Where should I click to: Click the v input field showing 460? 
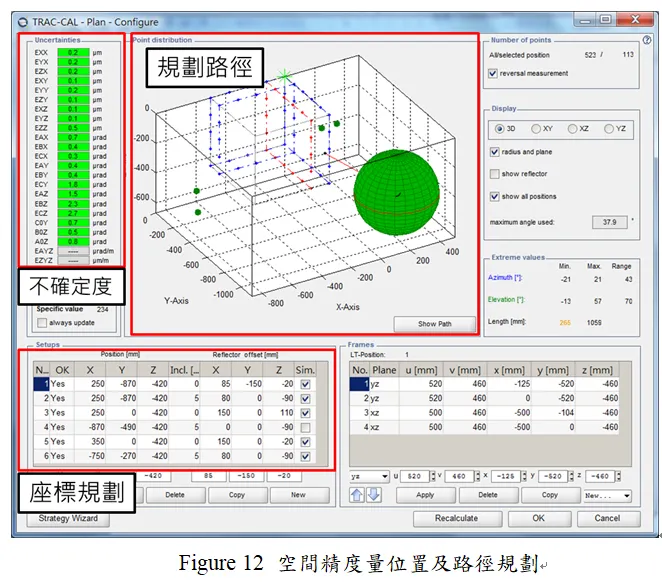pos(460,476)
